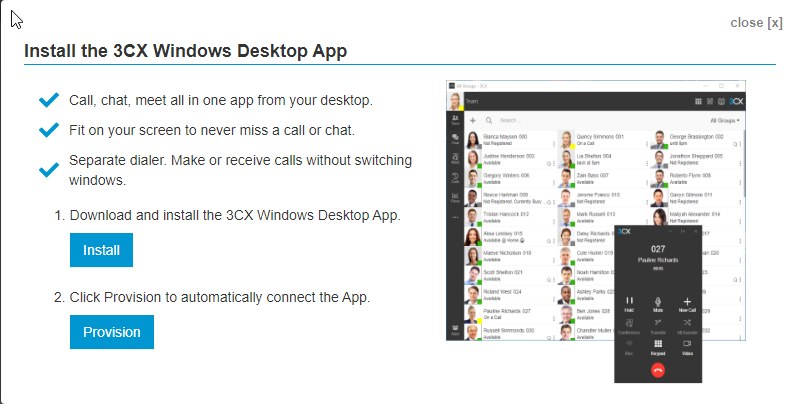The height and width of the screenshot is (404, 787).
Task: Click Bianca Maysen 000 contact entry
Action: pos(511,140)
